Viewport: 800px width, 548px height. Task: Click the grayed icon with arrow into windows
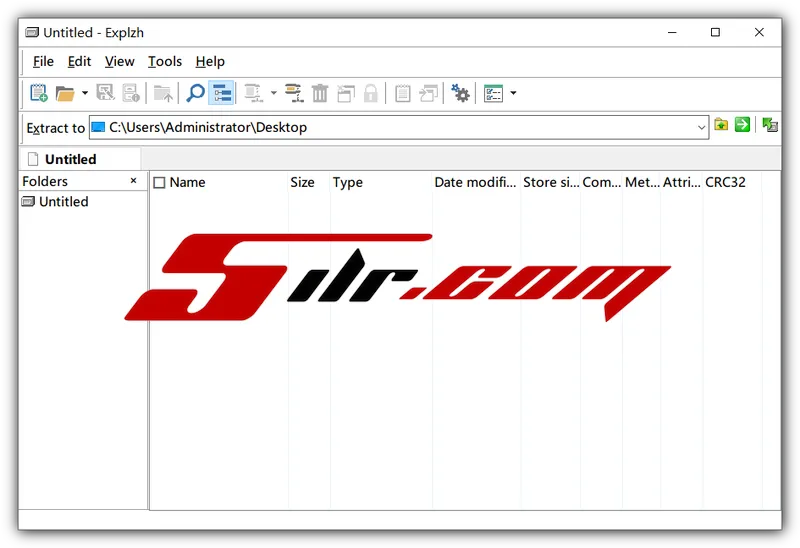point(428,93)
